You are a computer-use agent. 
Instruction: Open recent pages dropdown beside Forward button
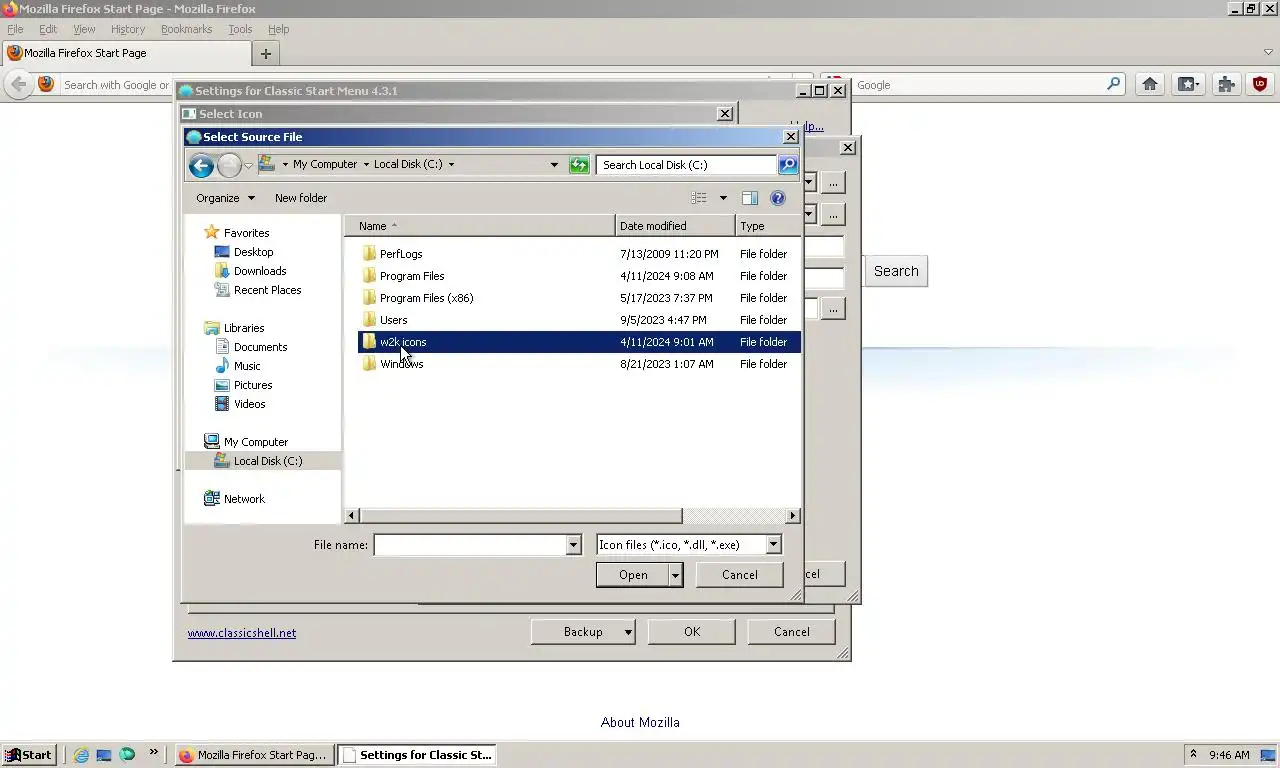(x=248, y=166)
